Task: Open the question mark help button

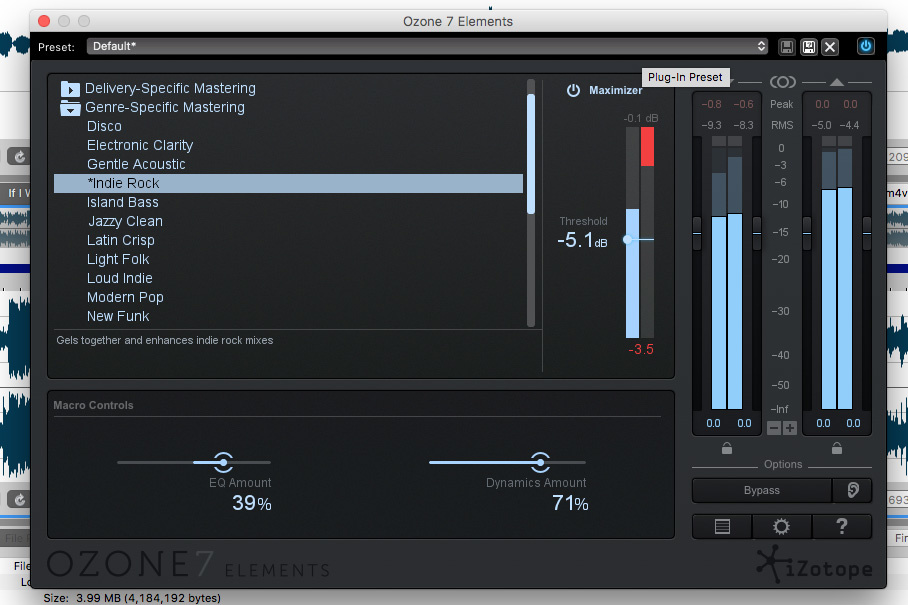Action: coord(841,526)
